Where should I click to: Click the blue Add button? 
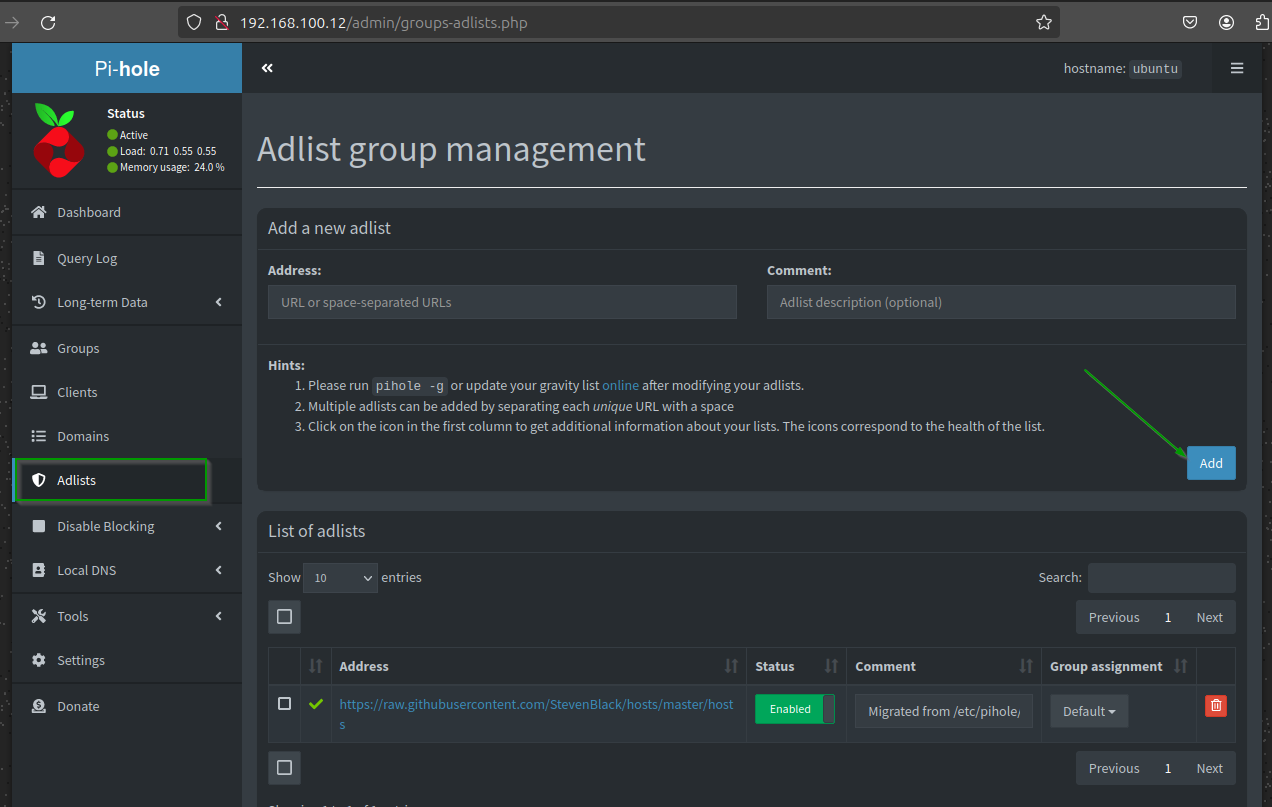tap(1211, 463)
